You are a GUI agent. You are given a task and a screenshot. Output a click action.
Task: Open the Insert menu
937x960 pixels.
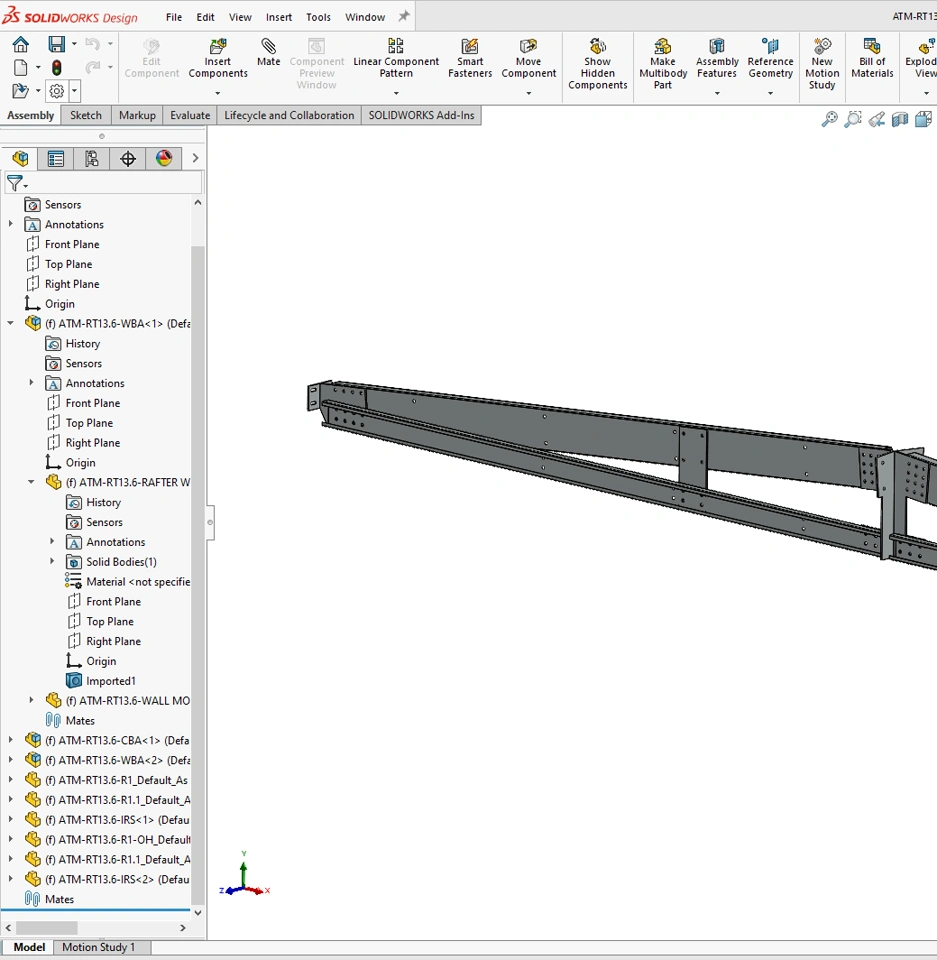click(279, 17)
